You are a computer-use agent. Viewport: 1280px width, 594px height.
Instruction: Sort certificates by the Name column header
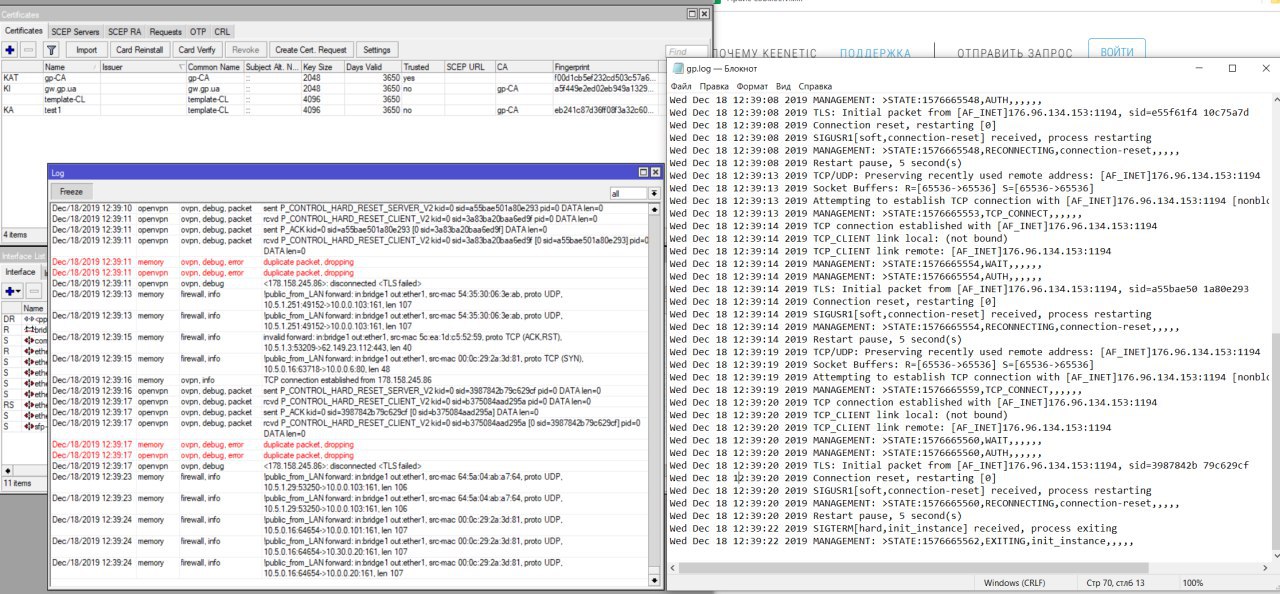tap(71, 67)
